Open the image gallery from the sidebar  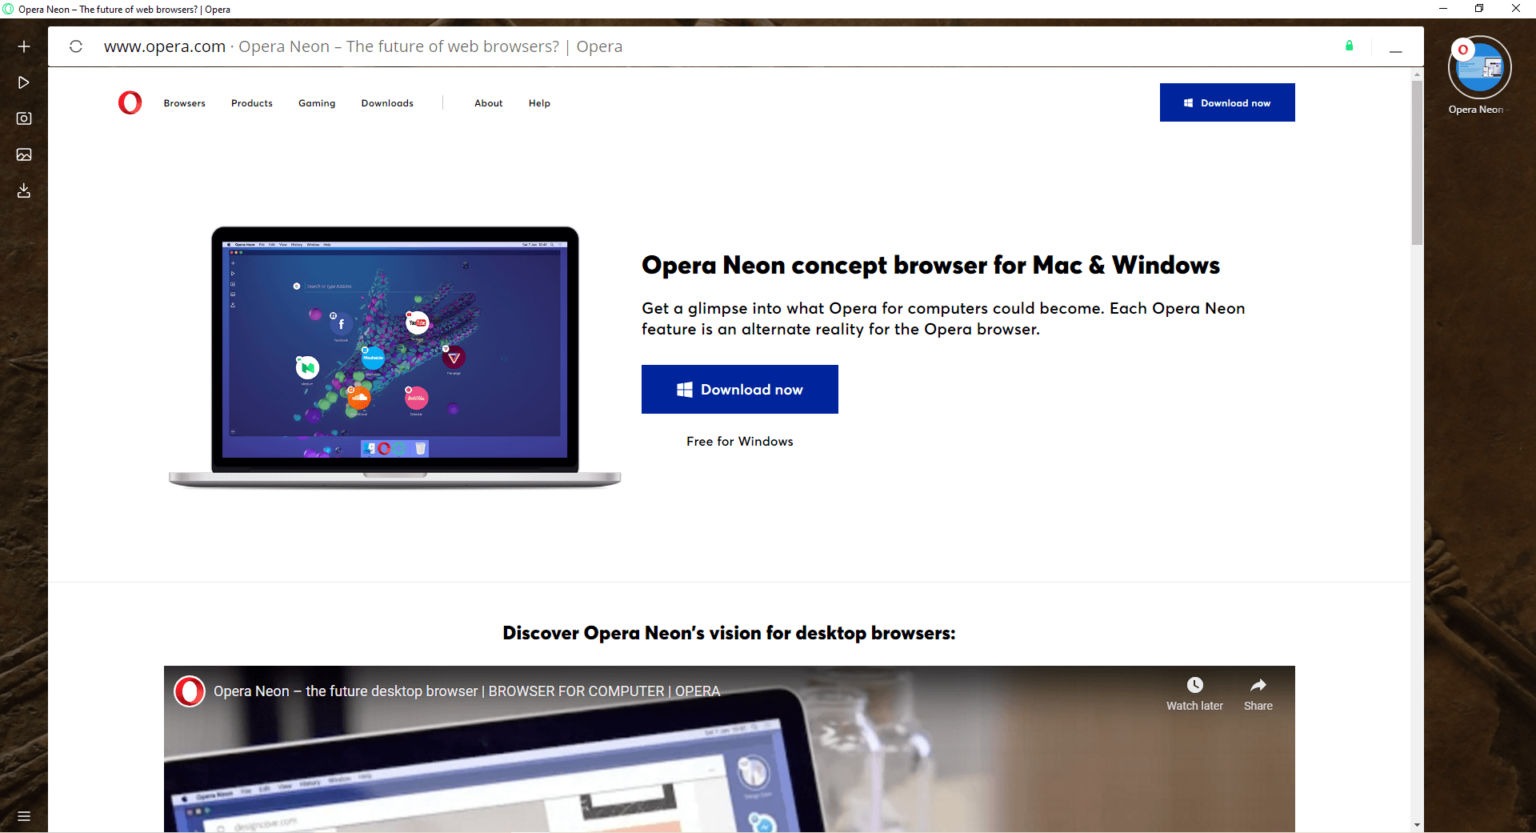(23, 154)
